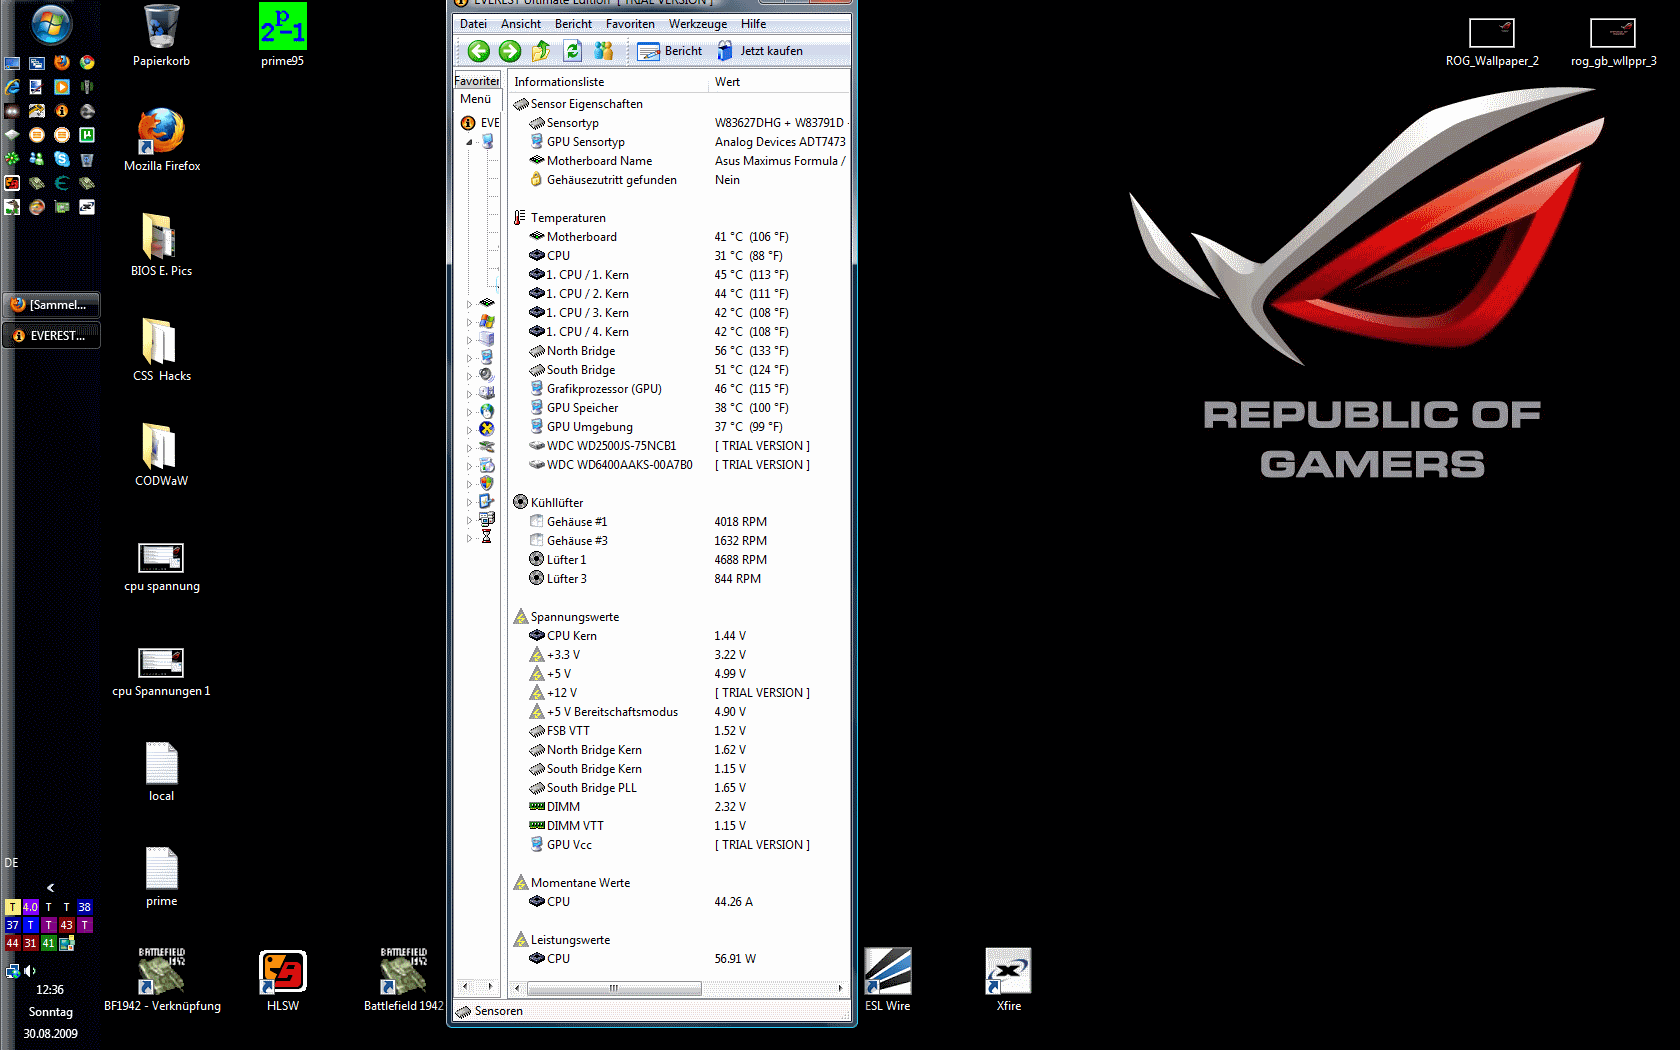Click the DE language indicator
The width and height of the screenshot is (1680, 1050).
click(11, 862)
